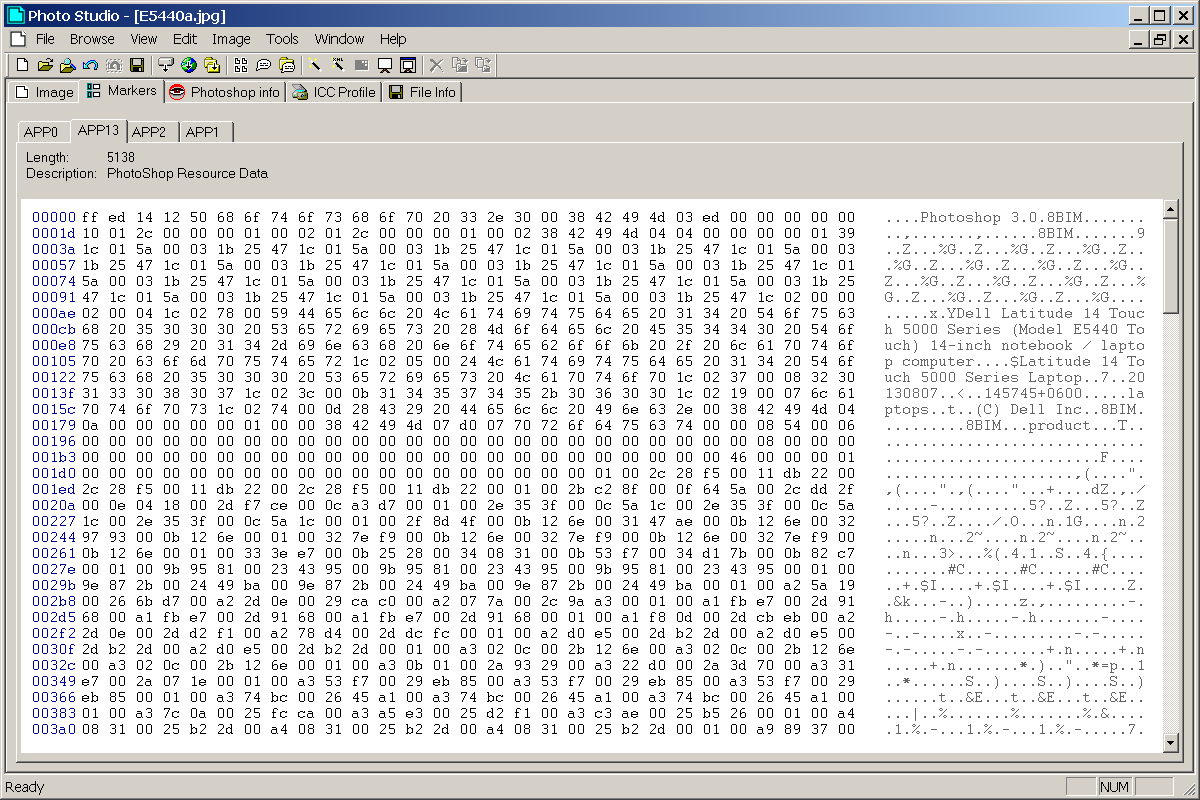Viewport: 1200px width, 800px height.
Task: Click the New file toolbar icon
Action: 22,65
